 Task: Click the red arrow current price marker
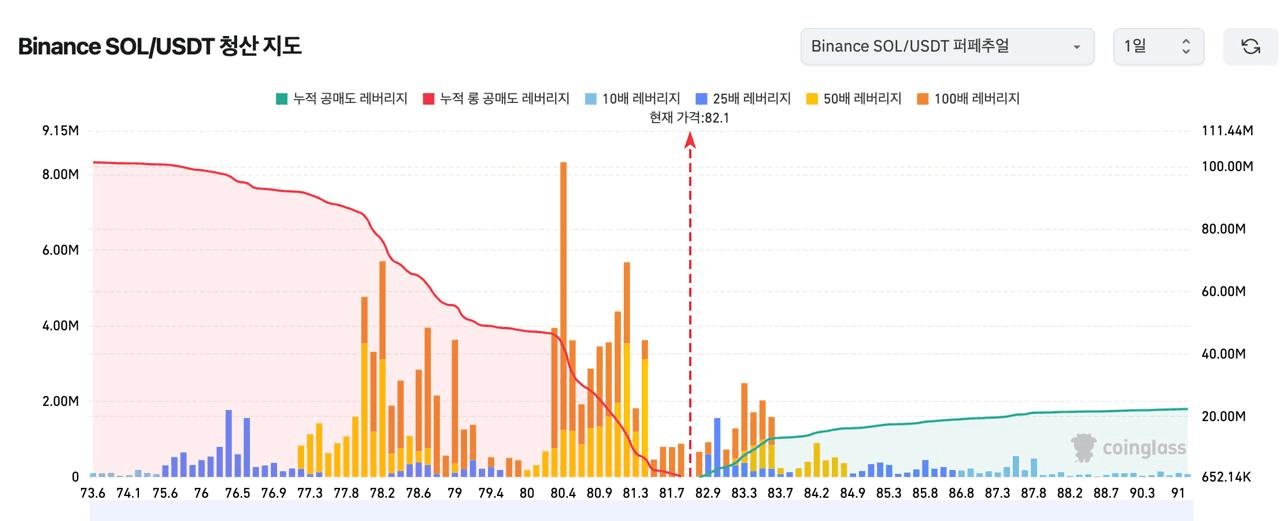tap(690, 141)
